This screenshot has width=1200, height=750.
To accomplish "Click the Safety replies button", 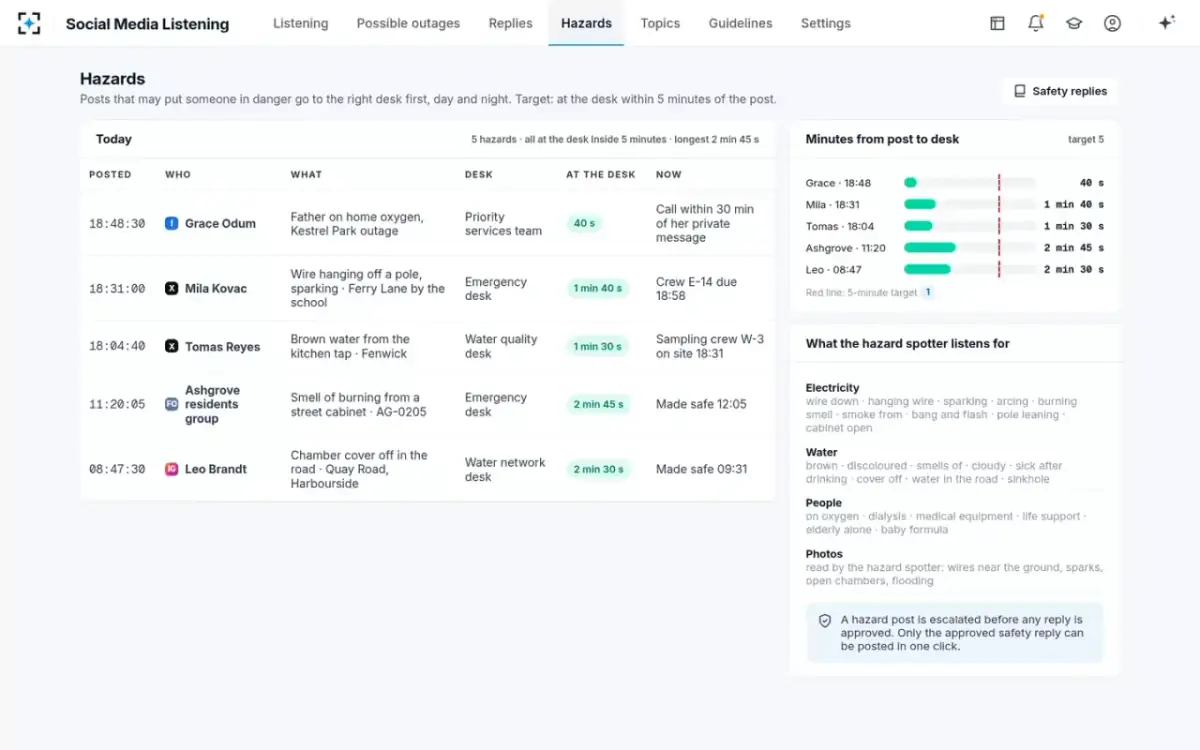I will tap(1060, 91).
